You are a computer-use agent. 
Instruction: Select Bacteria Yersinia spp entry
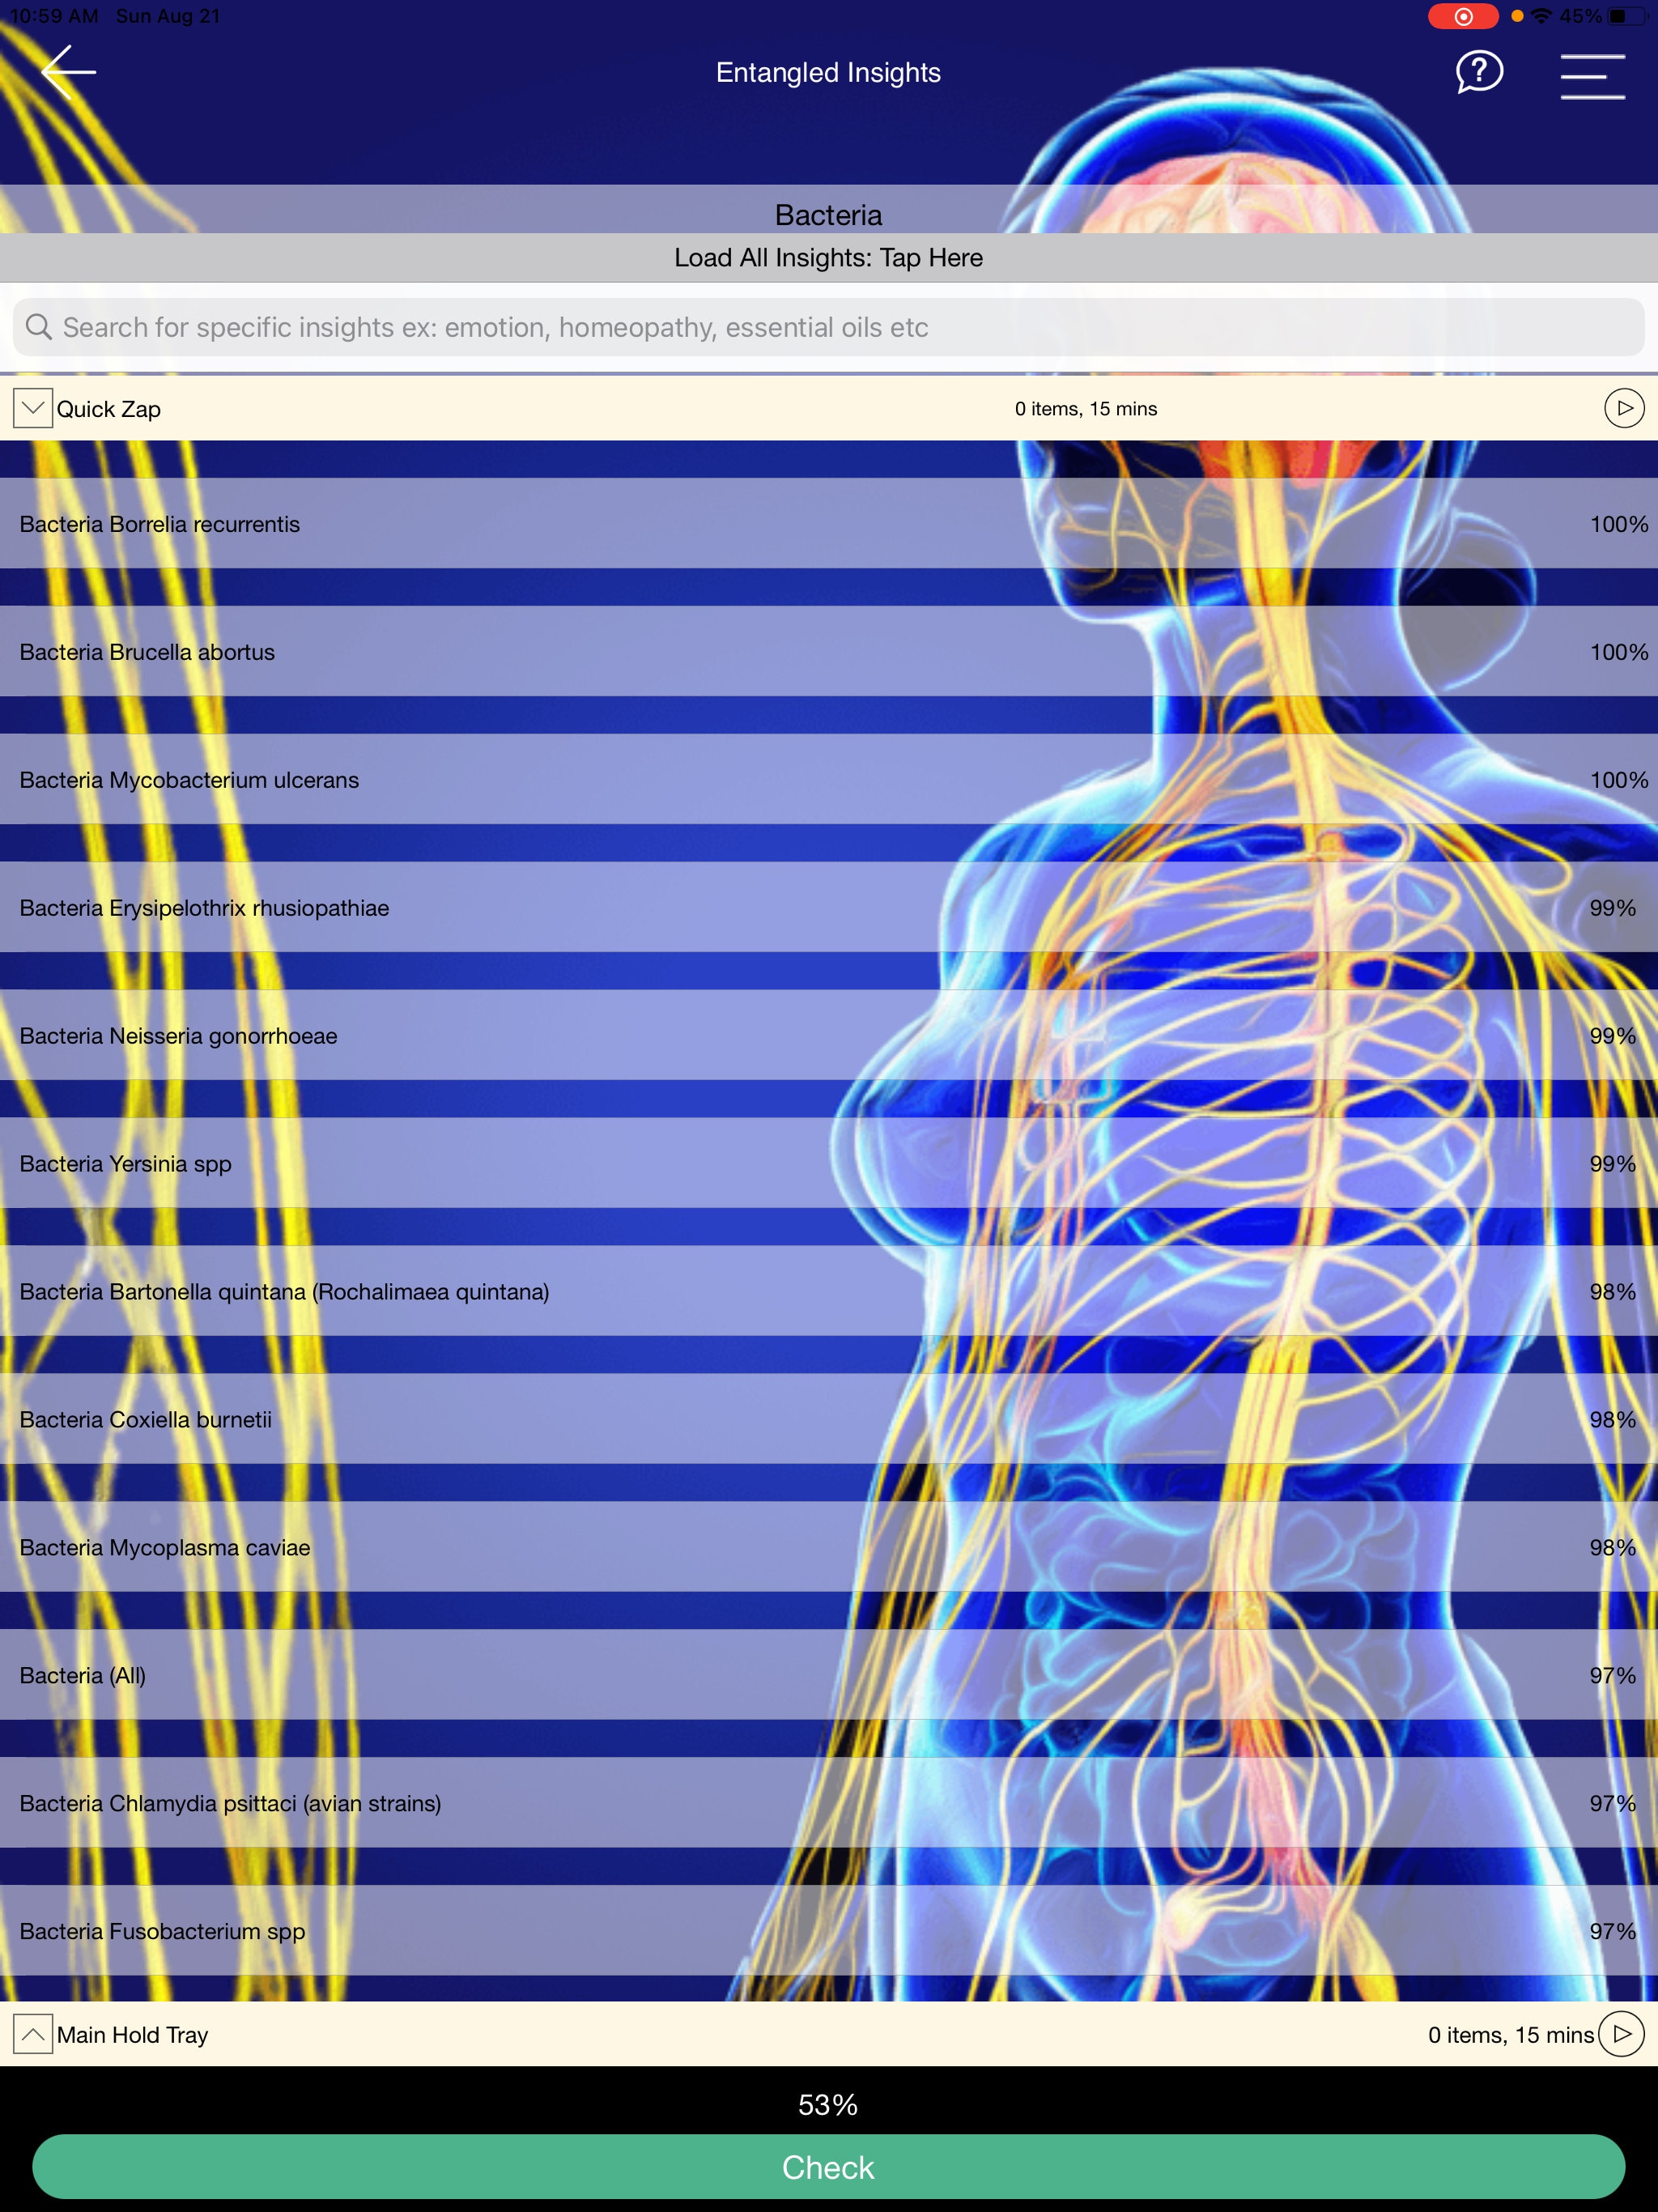400,1163
